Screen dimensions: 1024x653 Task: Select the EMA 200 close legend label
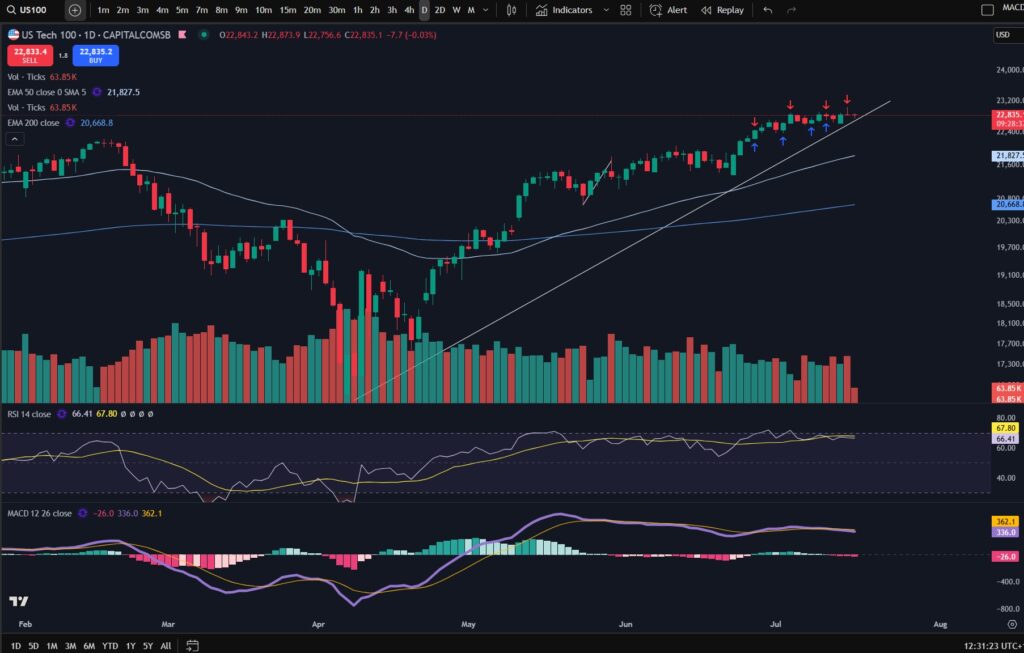click(x=33, y=123)
